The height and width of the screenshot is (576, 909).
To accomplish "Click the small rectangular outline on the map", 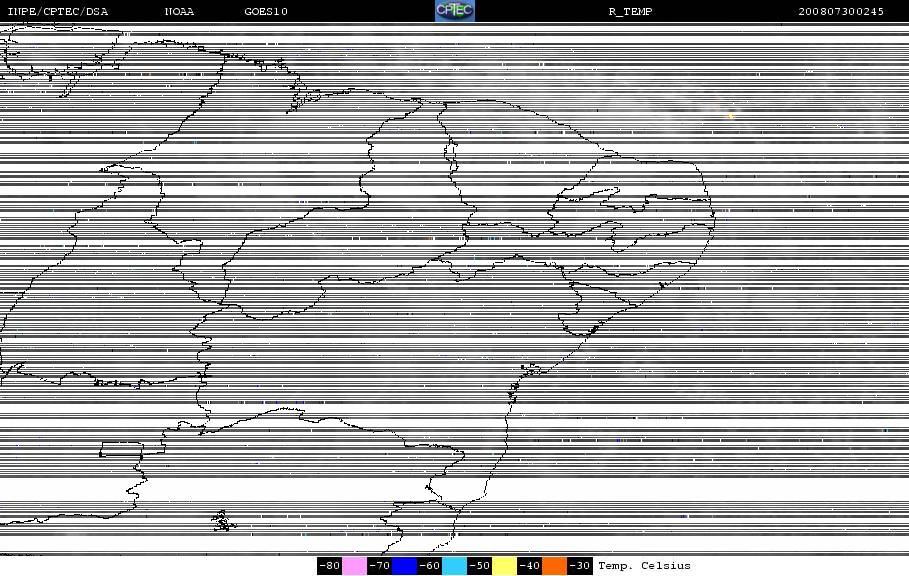I will pos(121,450).
